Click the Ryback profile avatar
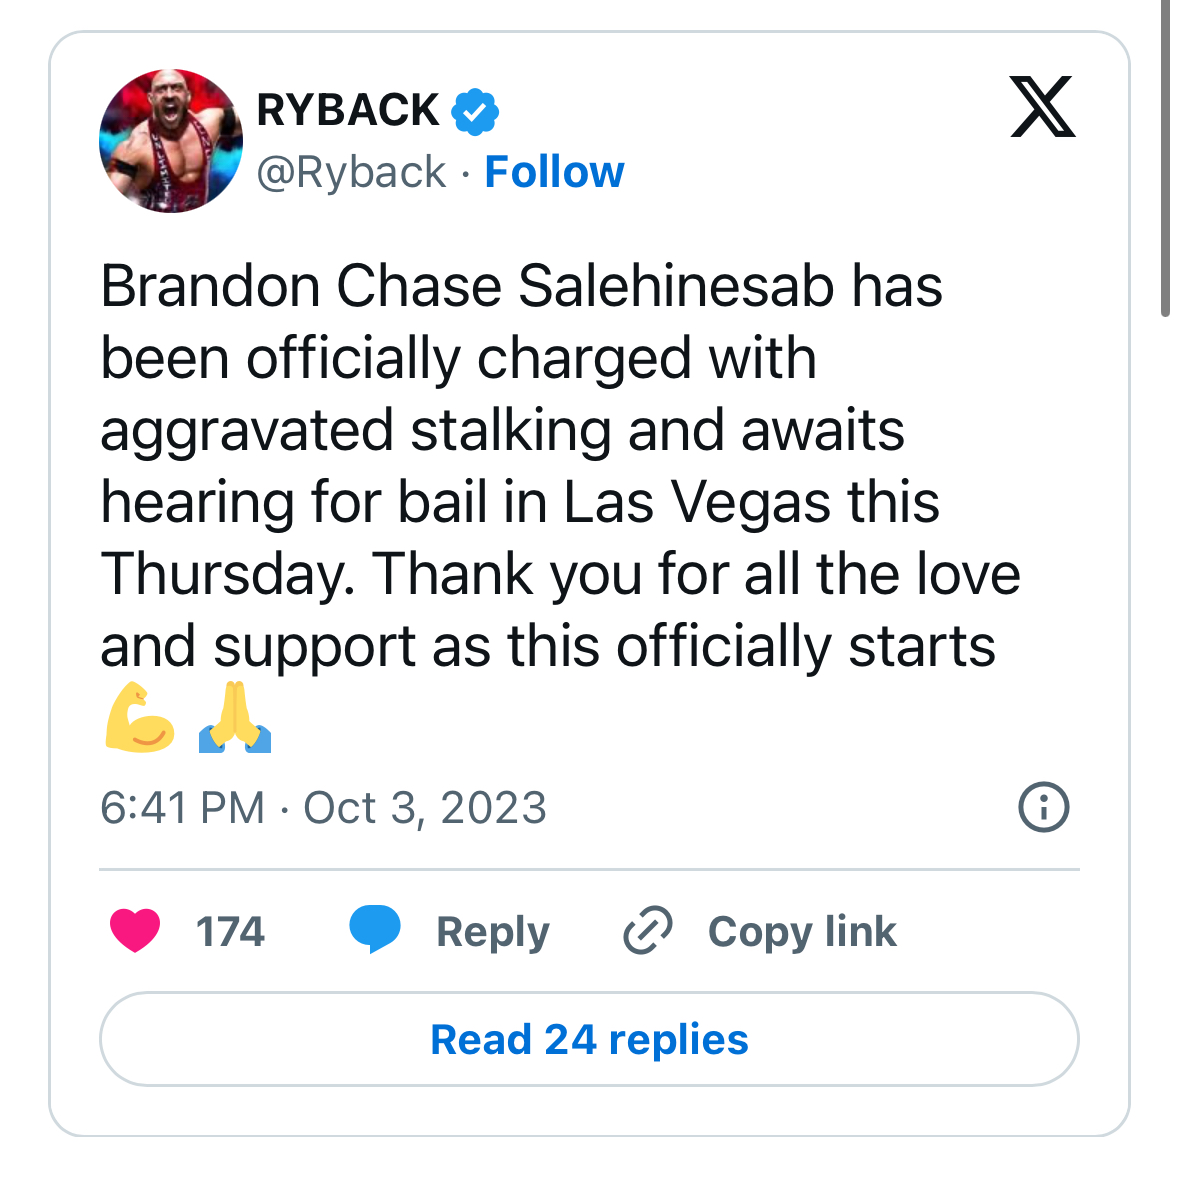 click(171, 141)
